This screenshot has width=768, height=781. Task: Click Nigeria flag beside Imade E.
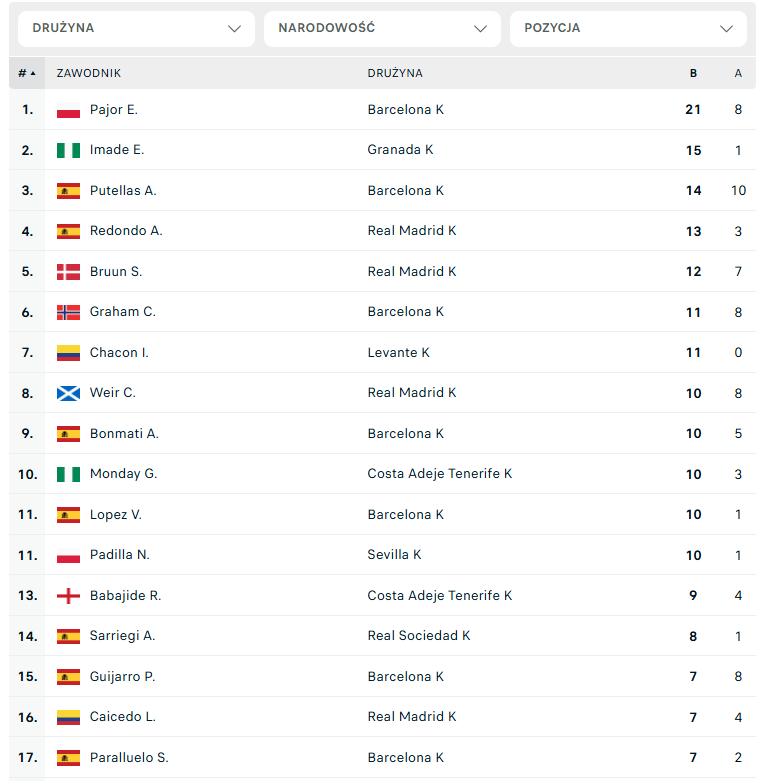(68, 150)
